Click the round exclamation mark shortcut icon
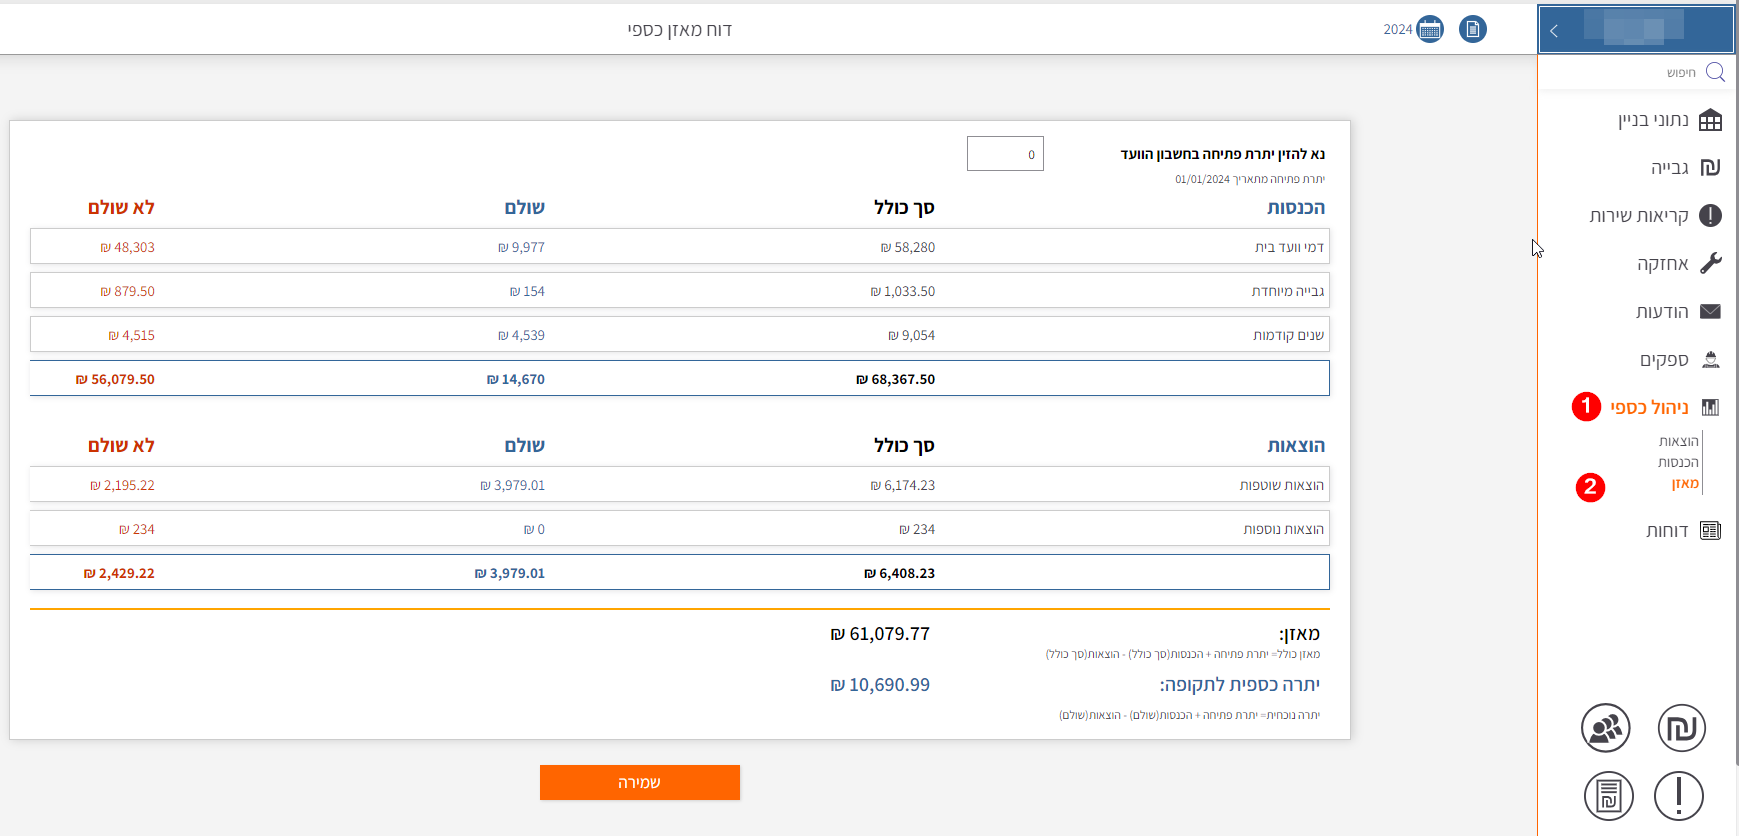 (1678, 796)
